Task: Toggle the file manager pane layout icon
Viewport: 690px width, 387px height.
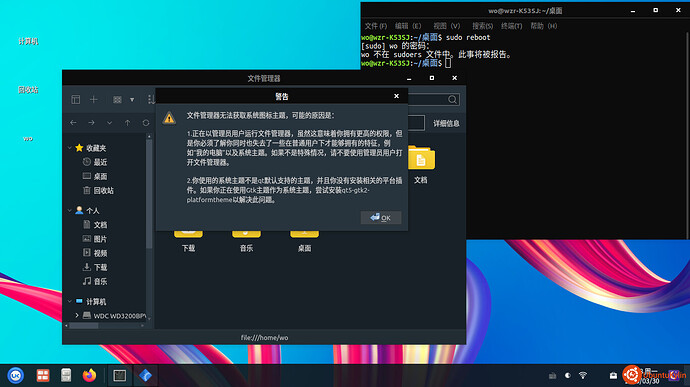Action: coord(76,100)
